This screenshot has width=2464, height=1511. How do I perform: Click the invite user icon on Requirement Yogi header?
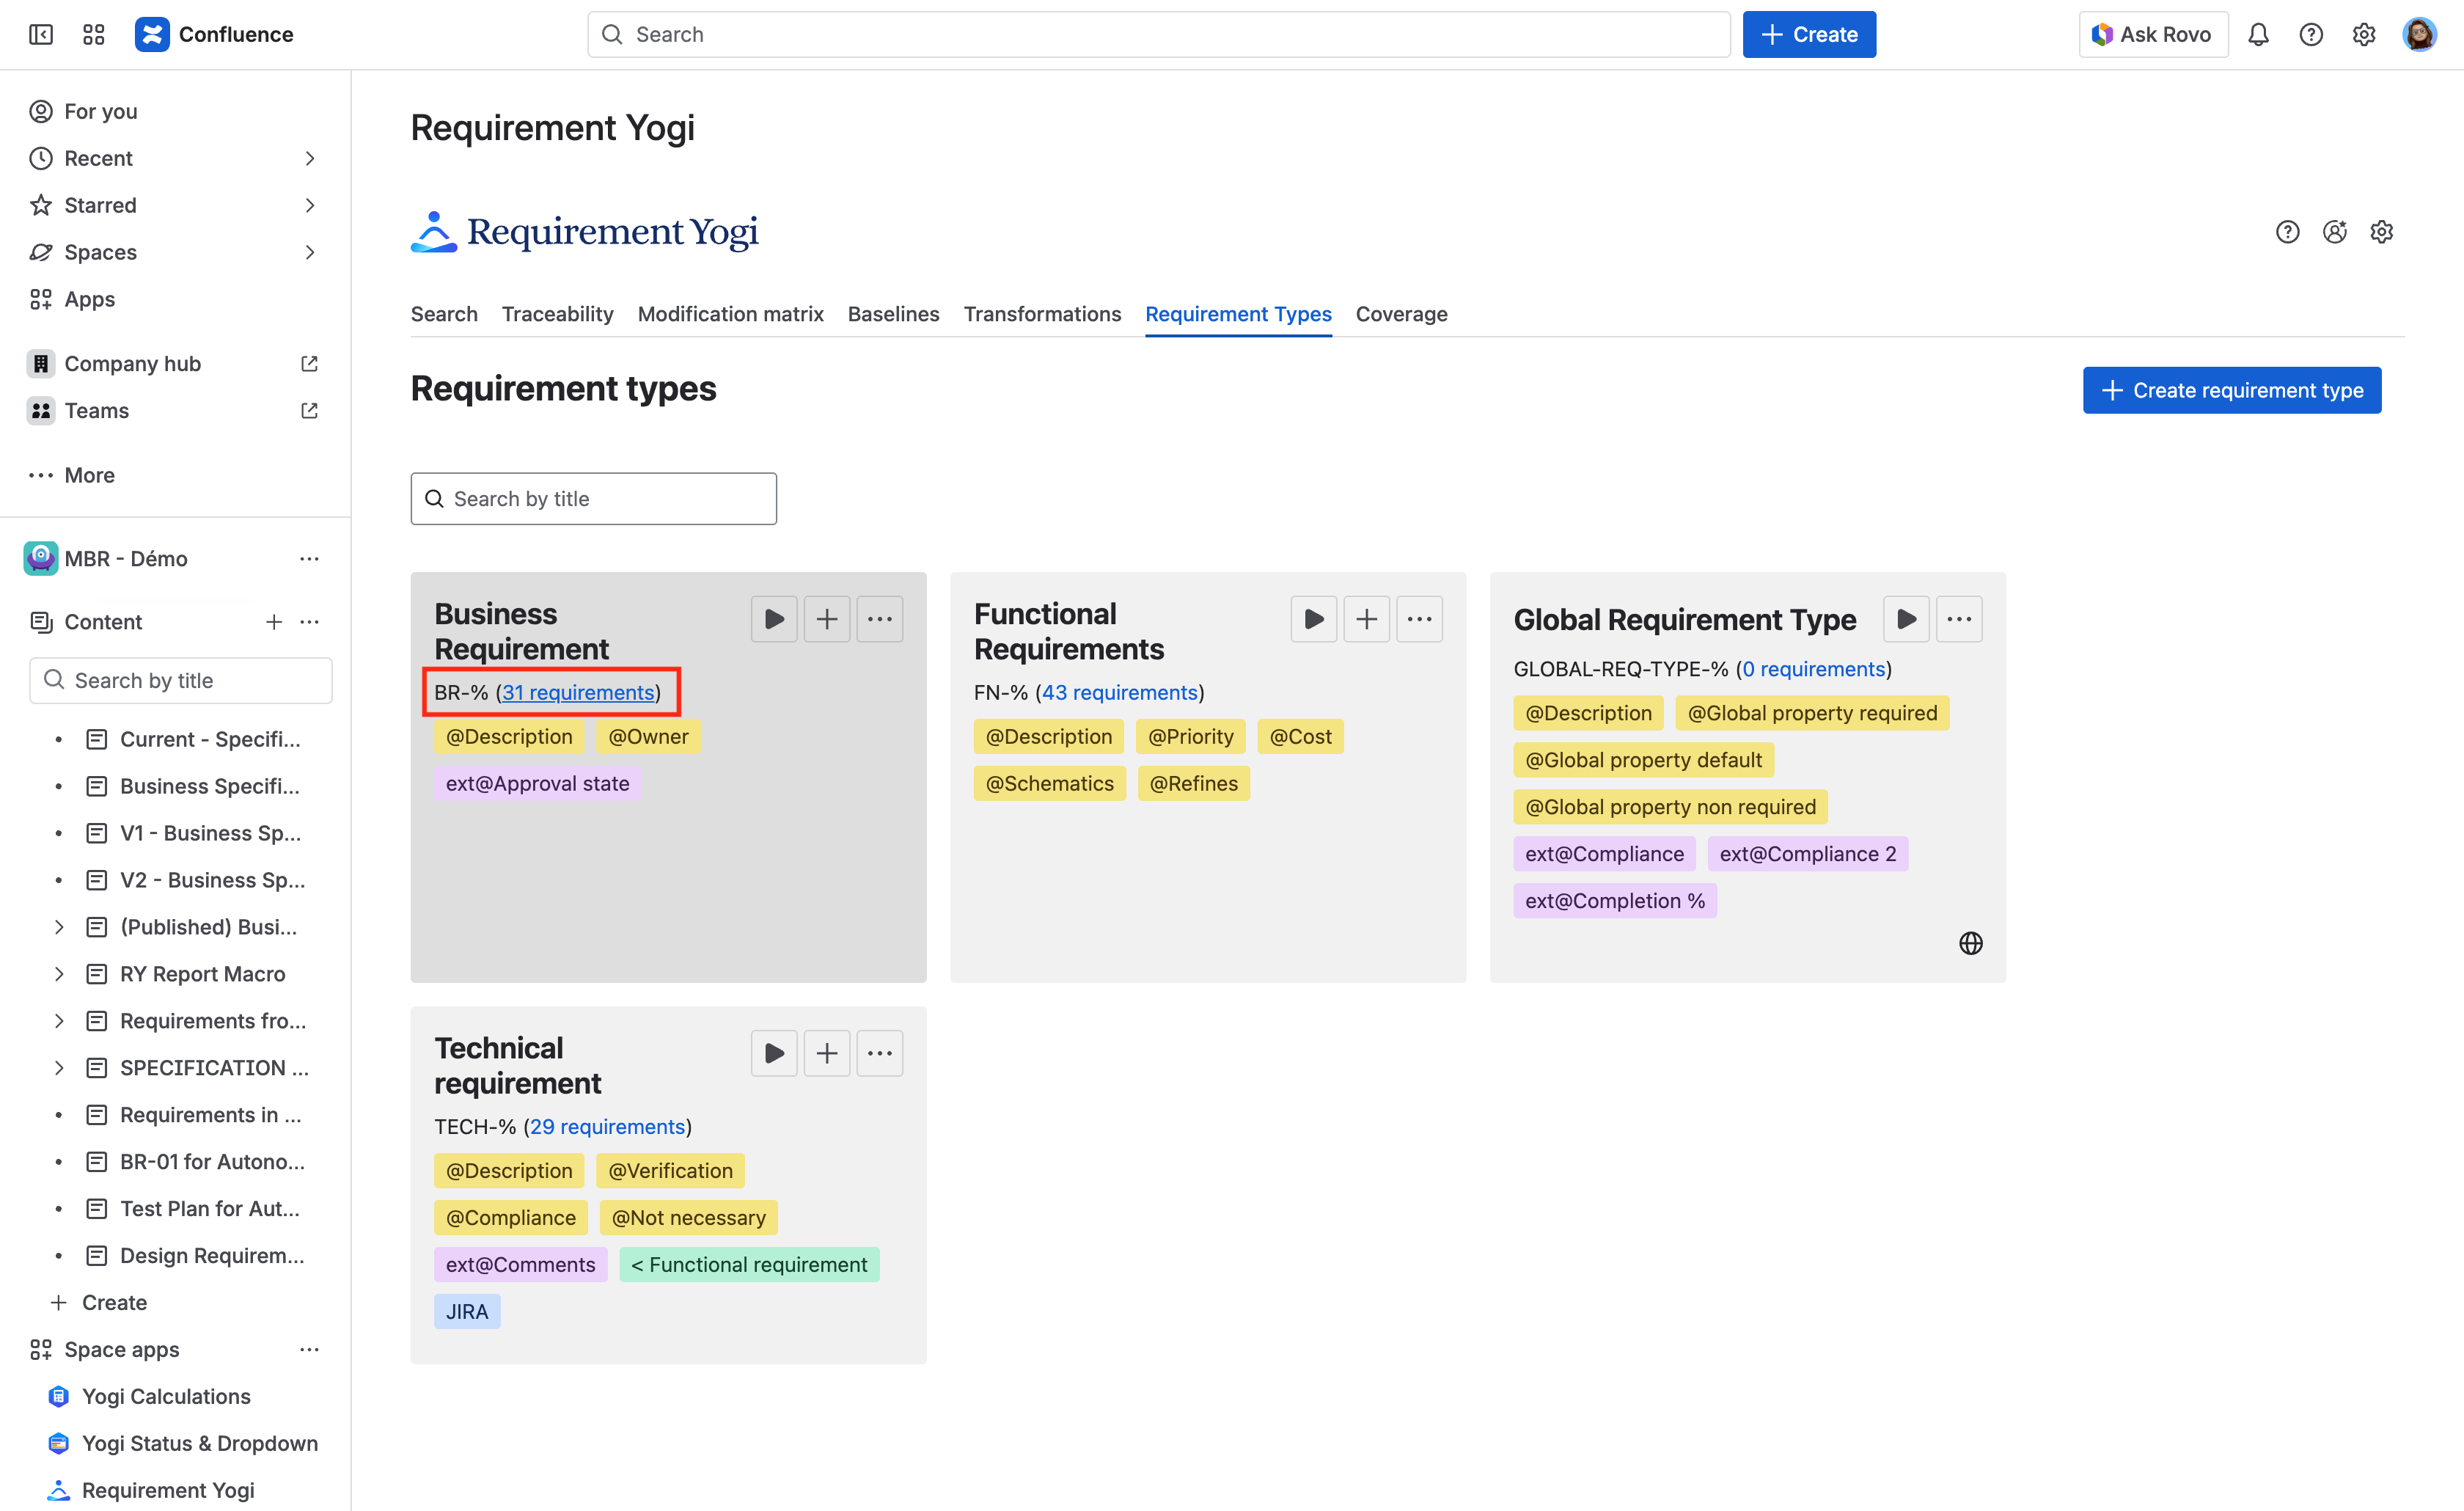pos(2334,231)
